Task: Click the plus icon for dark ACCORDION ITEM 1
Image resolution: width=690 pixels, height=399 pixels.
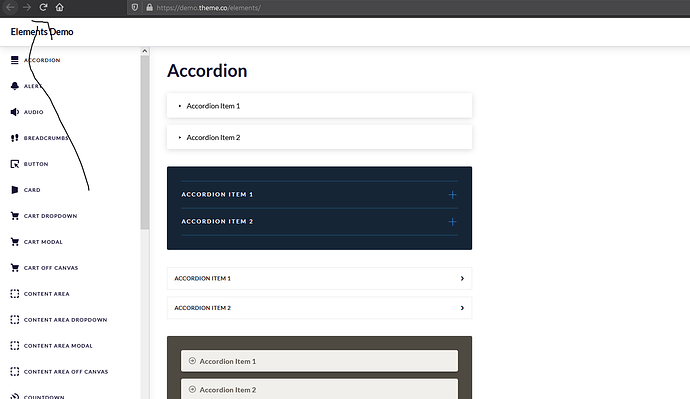Action: (452, 194)
